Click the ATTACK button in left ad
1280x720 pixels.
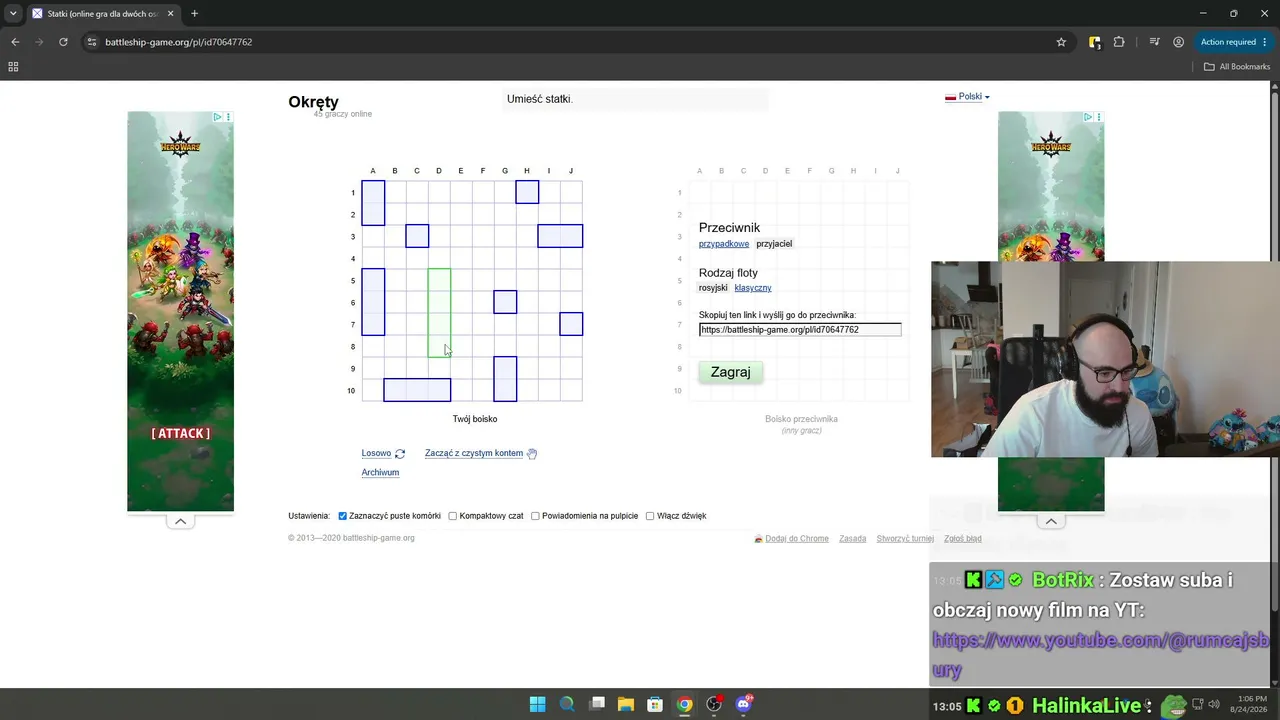(x=180, y=434)
